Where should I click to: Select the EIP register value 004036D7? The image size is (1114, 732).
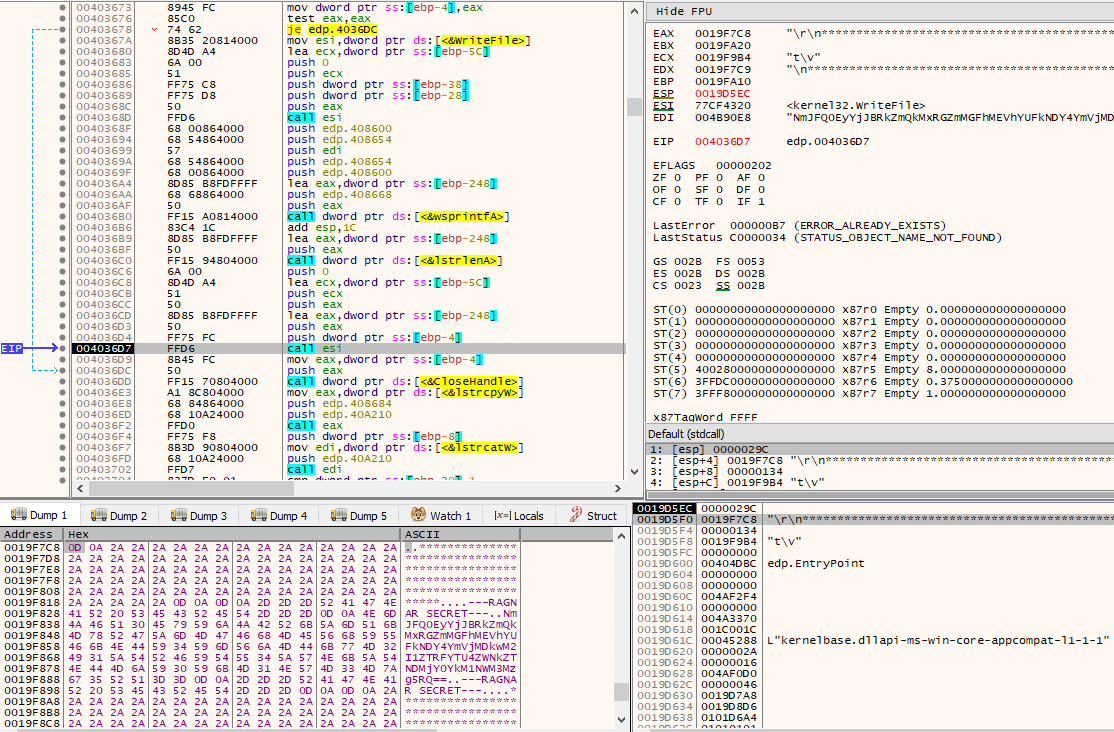point(723,141)
